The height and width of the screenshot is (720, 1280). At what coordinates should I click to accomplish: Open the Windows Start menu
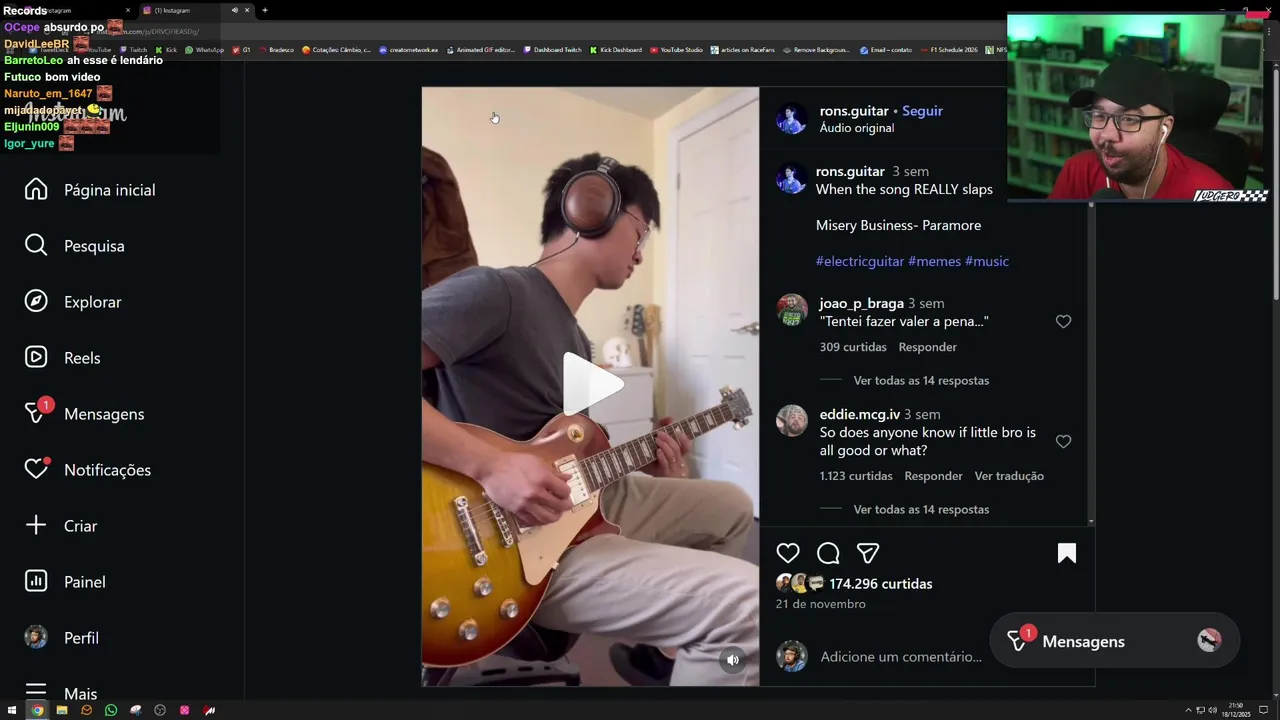click(12, 710)
